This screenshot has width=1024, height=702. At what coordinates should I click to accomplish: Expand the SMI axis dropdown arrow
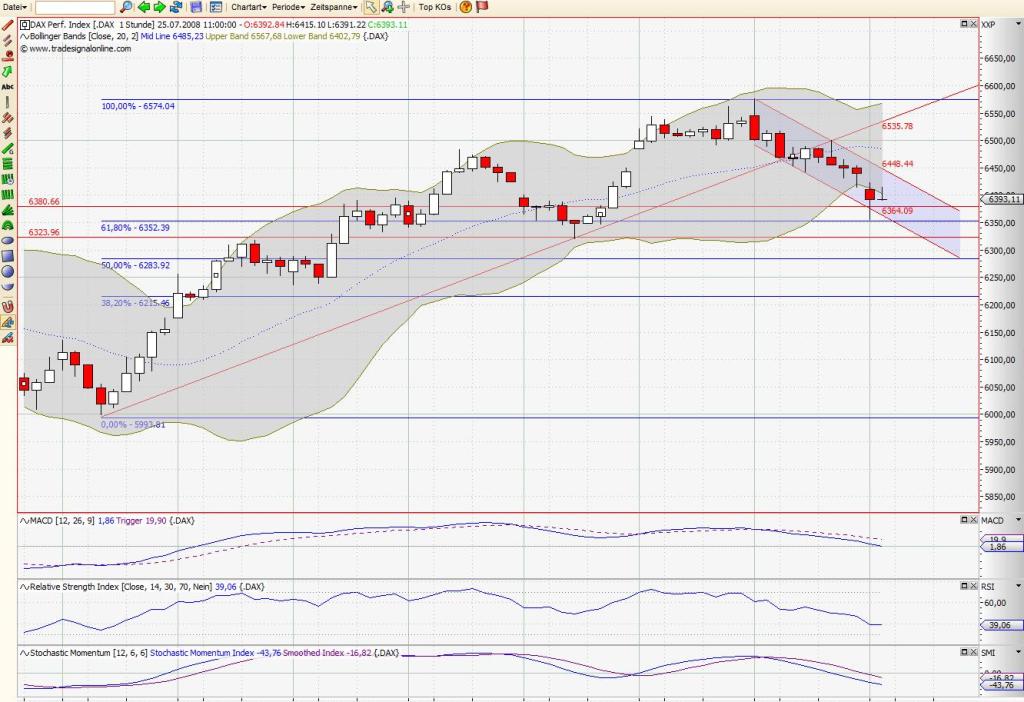coord(1017,652)
